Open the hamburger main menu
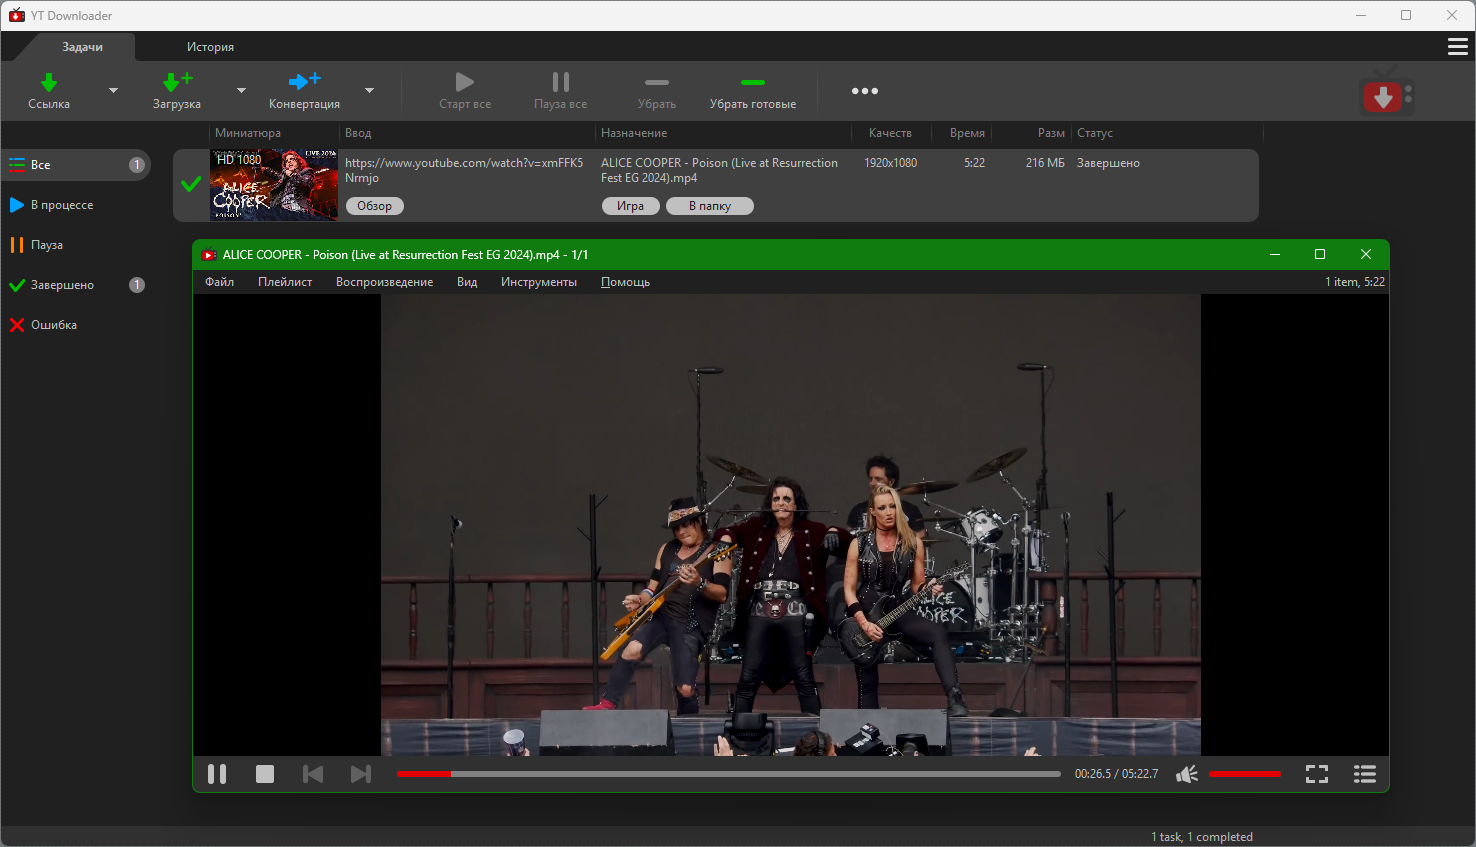 pos(1458,47)
